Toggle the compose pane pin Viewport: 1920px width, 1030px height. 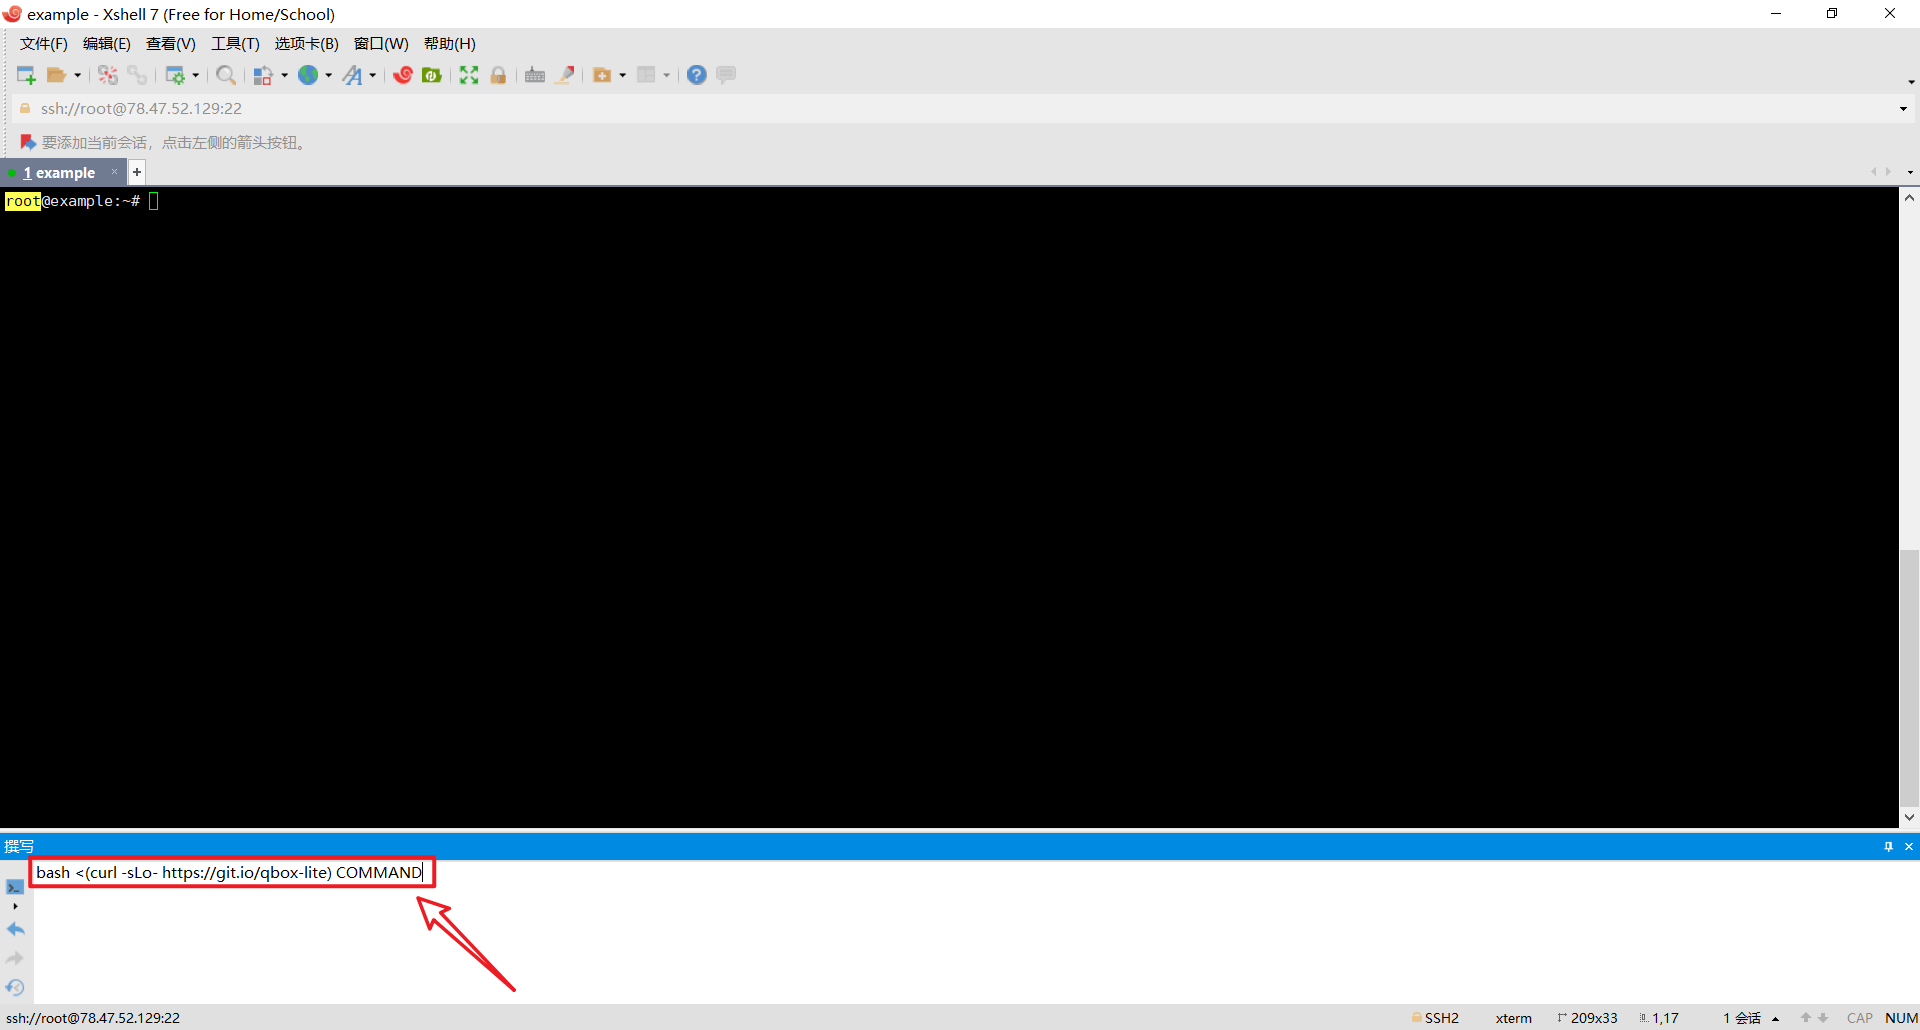(x=1888, y=846)
